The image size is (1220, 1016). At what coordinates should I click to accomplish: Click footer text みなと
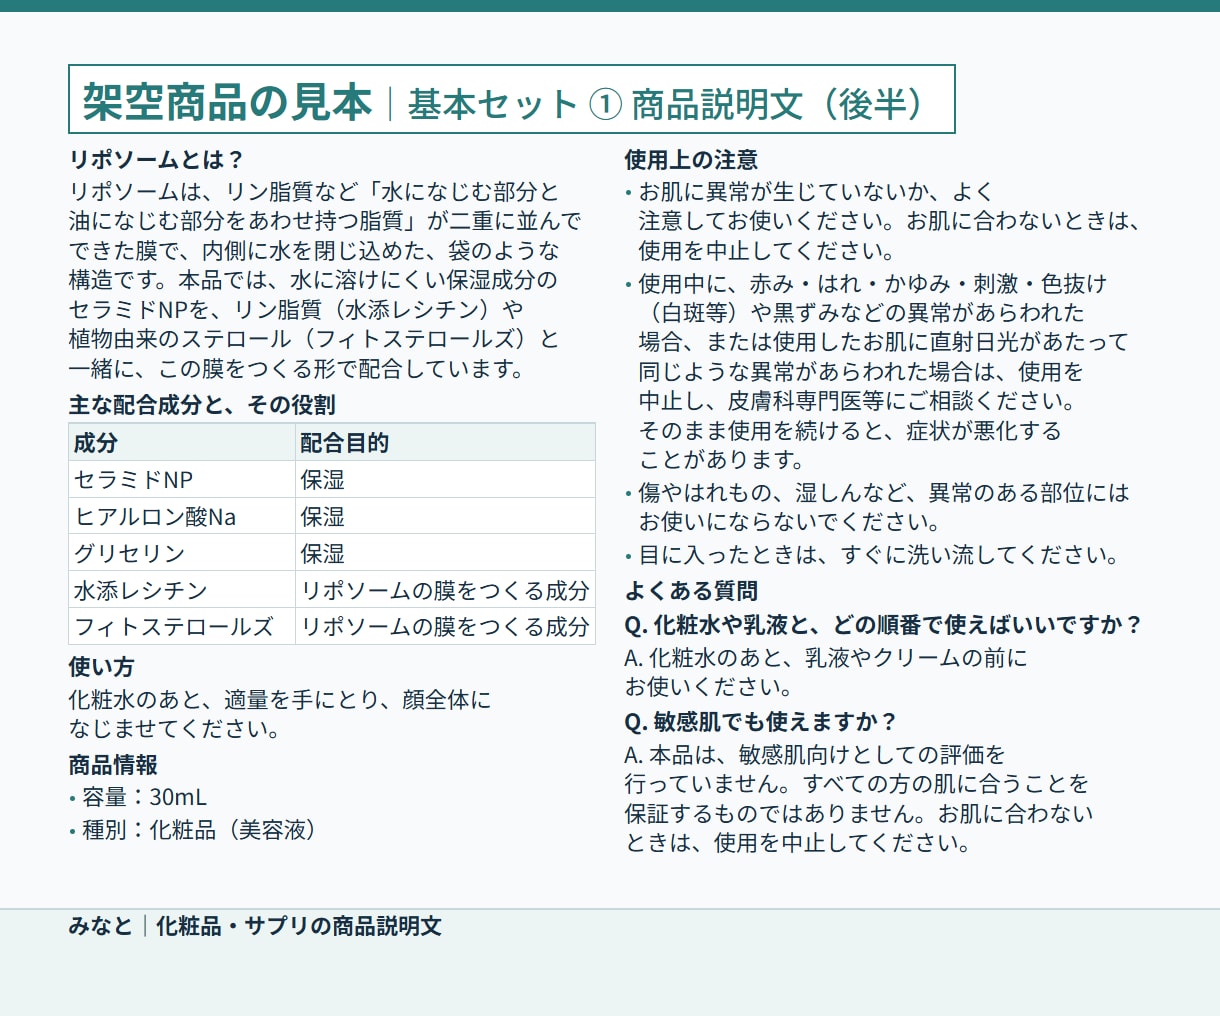[x=101, y=926]
